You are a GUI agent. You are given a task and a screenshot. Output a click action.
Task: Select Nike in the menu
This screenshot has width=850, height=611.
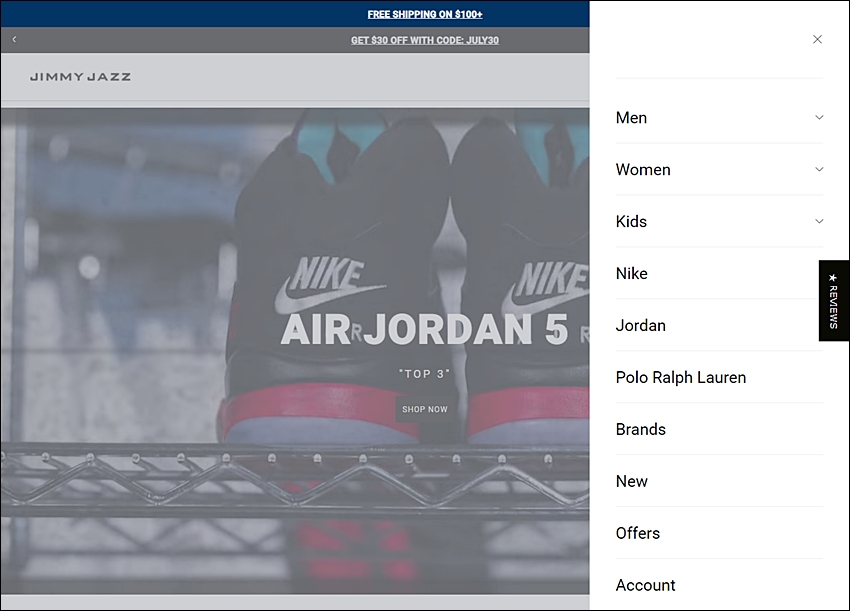click(632, 274)
